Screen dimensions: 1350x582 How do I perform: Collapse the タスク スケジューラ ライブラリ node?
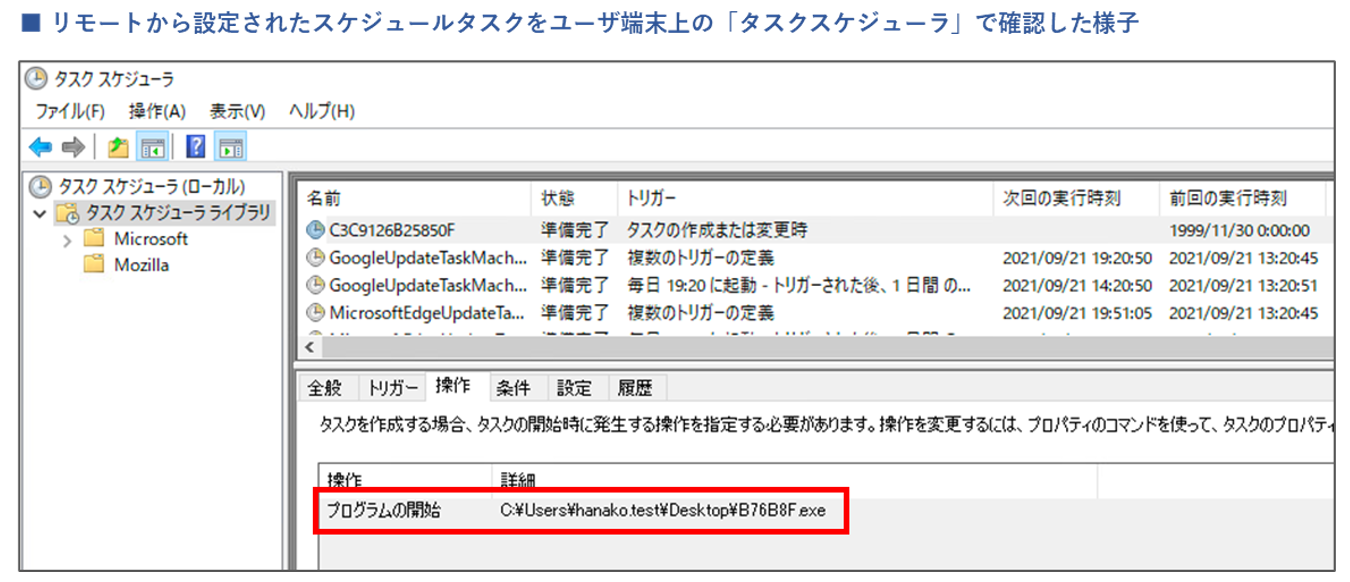pyautogui.click(x=39, y=213)
